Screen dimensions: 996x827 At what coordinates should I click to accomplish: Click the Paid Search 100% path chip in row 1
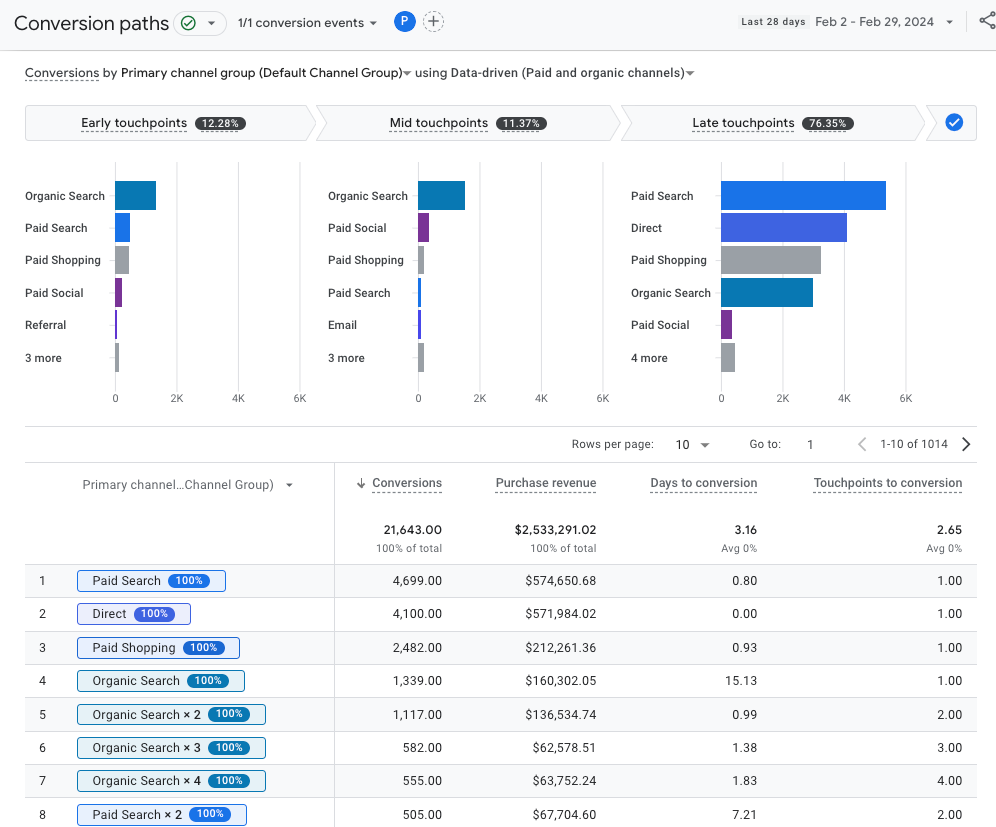click(151, 581)
